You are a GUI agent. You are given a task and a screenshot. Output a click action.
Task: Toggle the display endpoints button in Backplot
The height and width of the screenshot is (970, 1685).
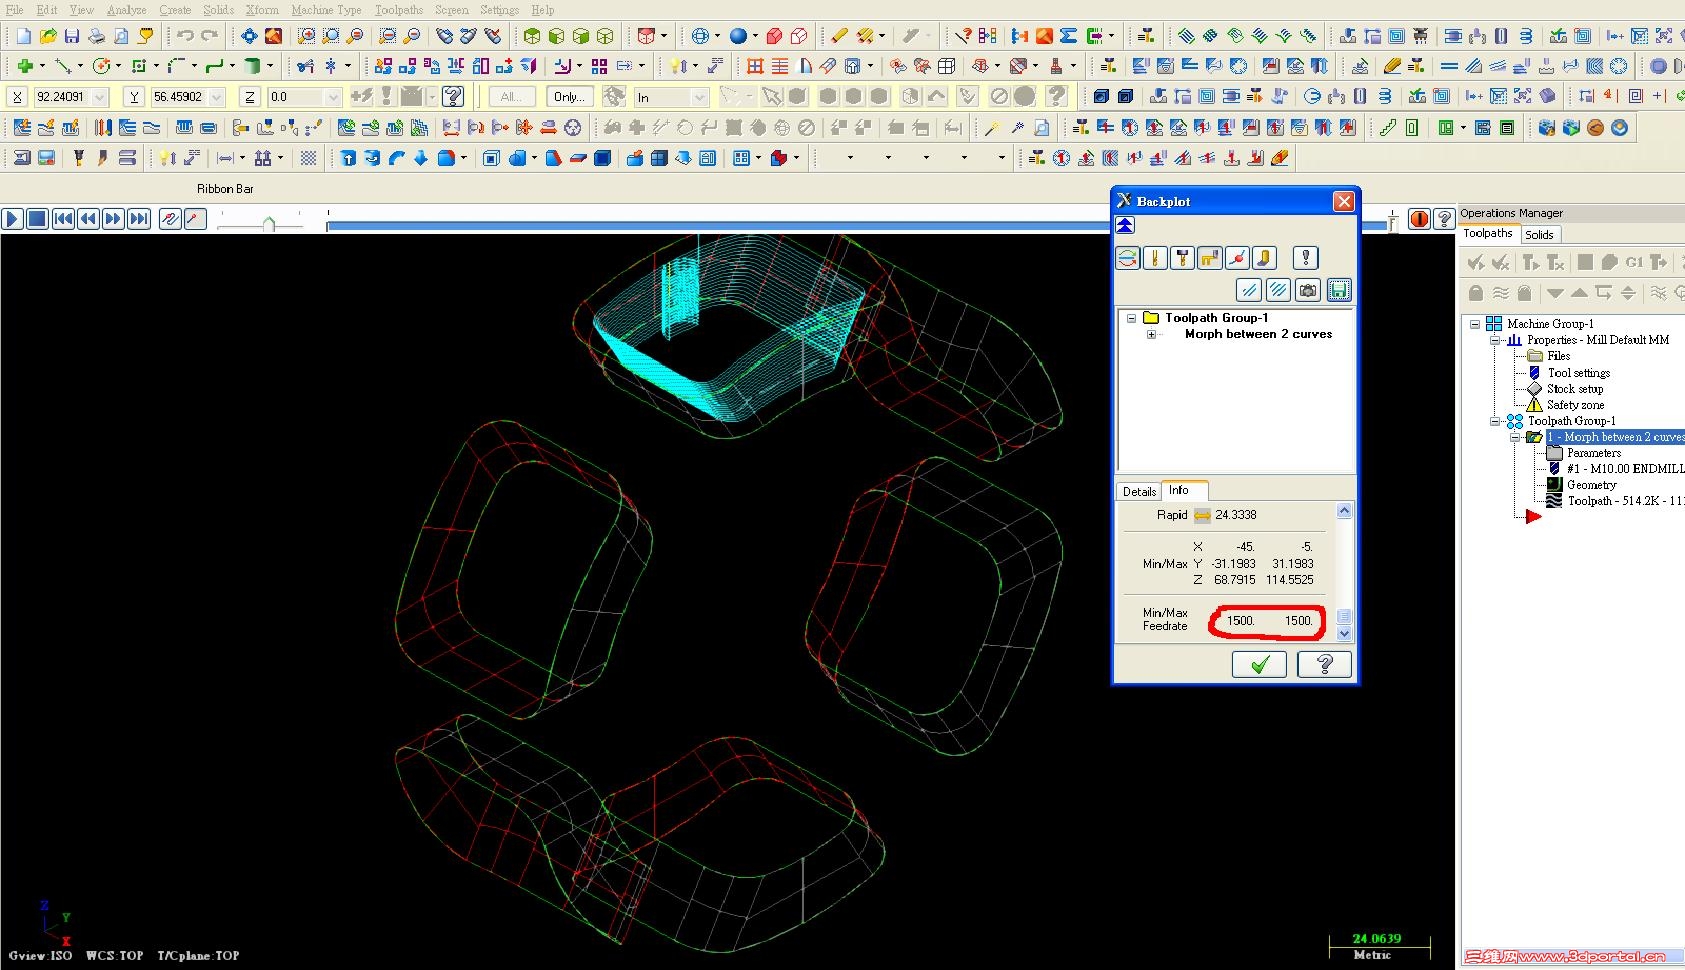(1237, 258)
